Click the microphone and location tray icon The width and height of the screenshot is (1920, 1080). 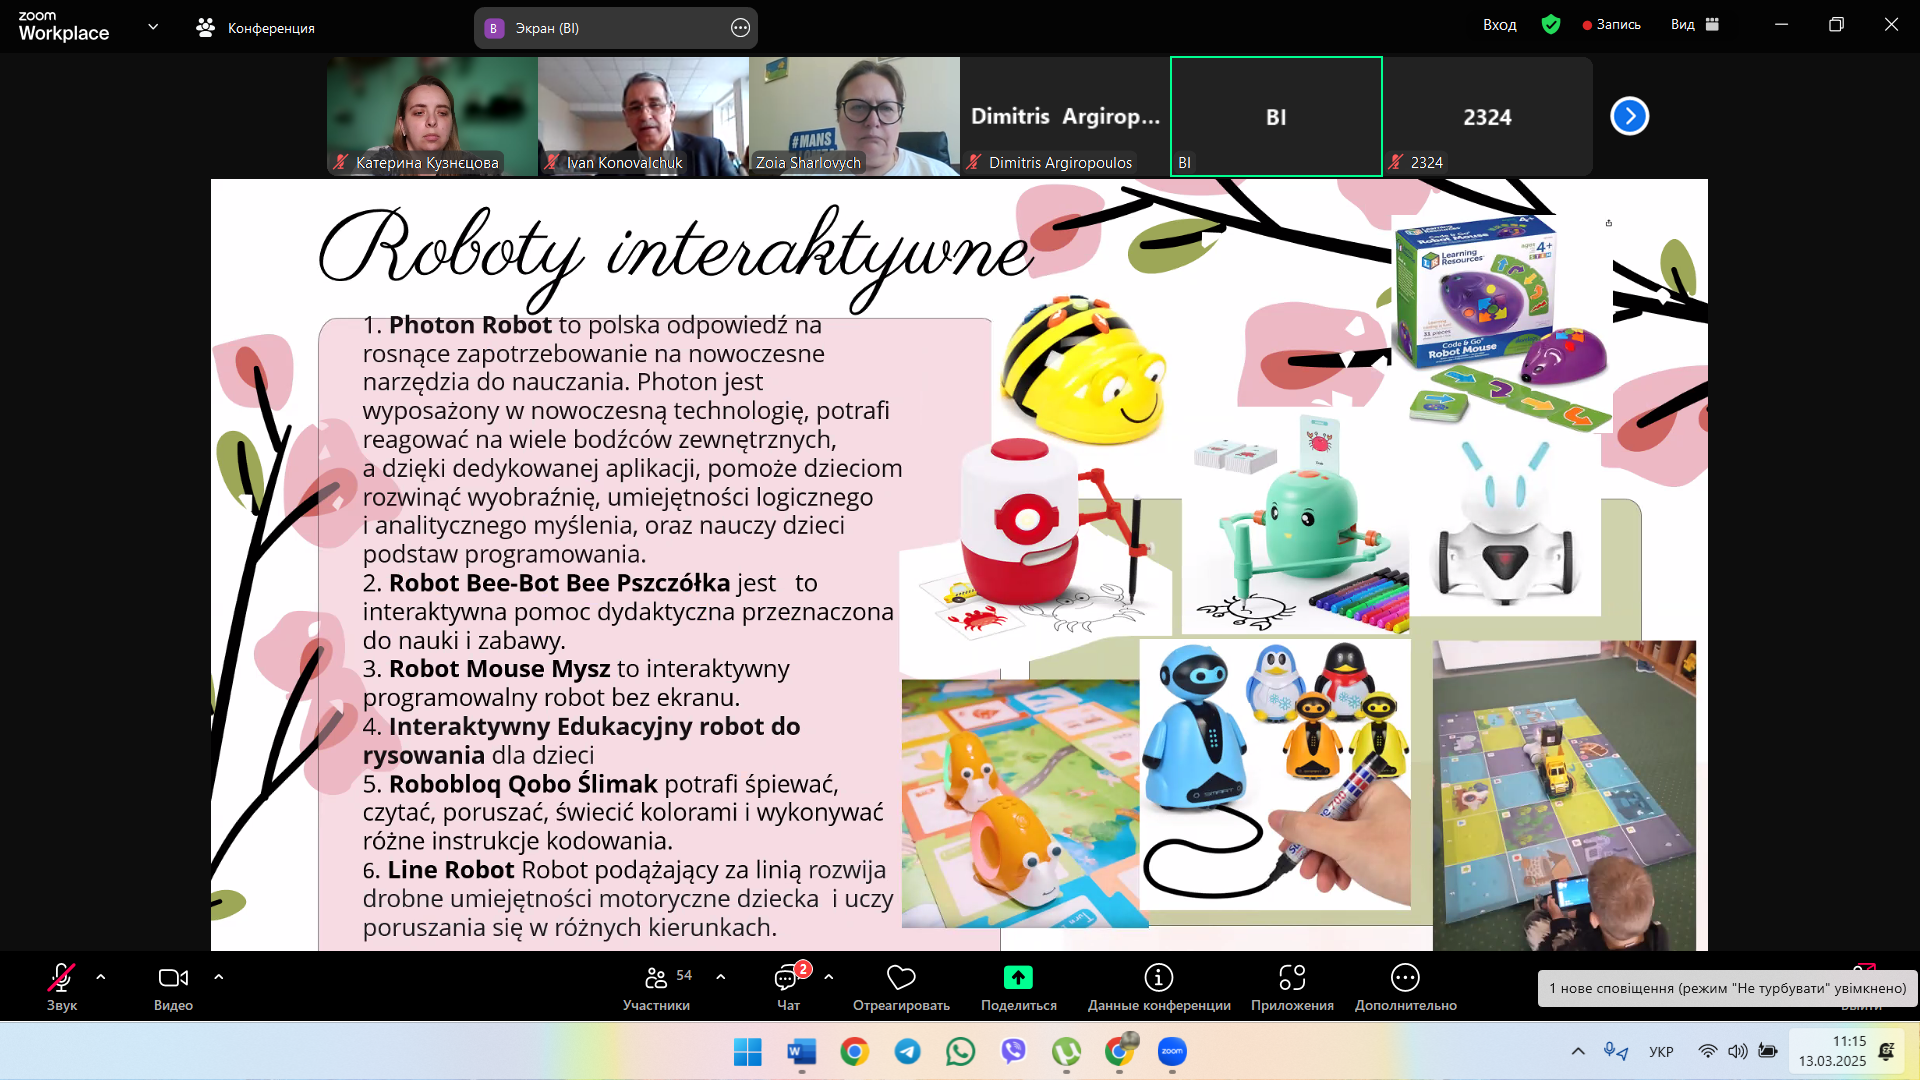click(1616, 1052)
